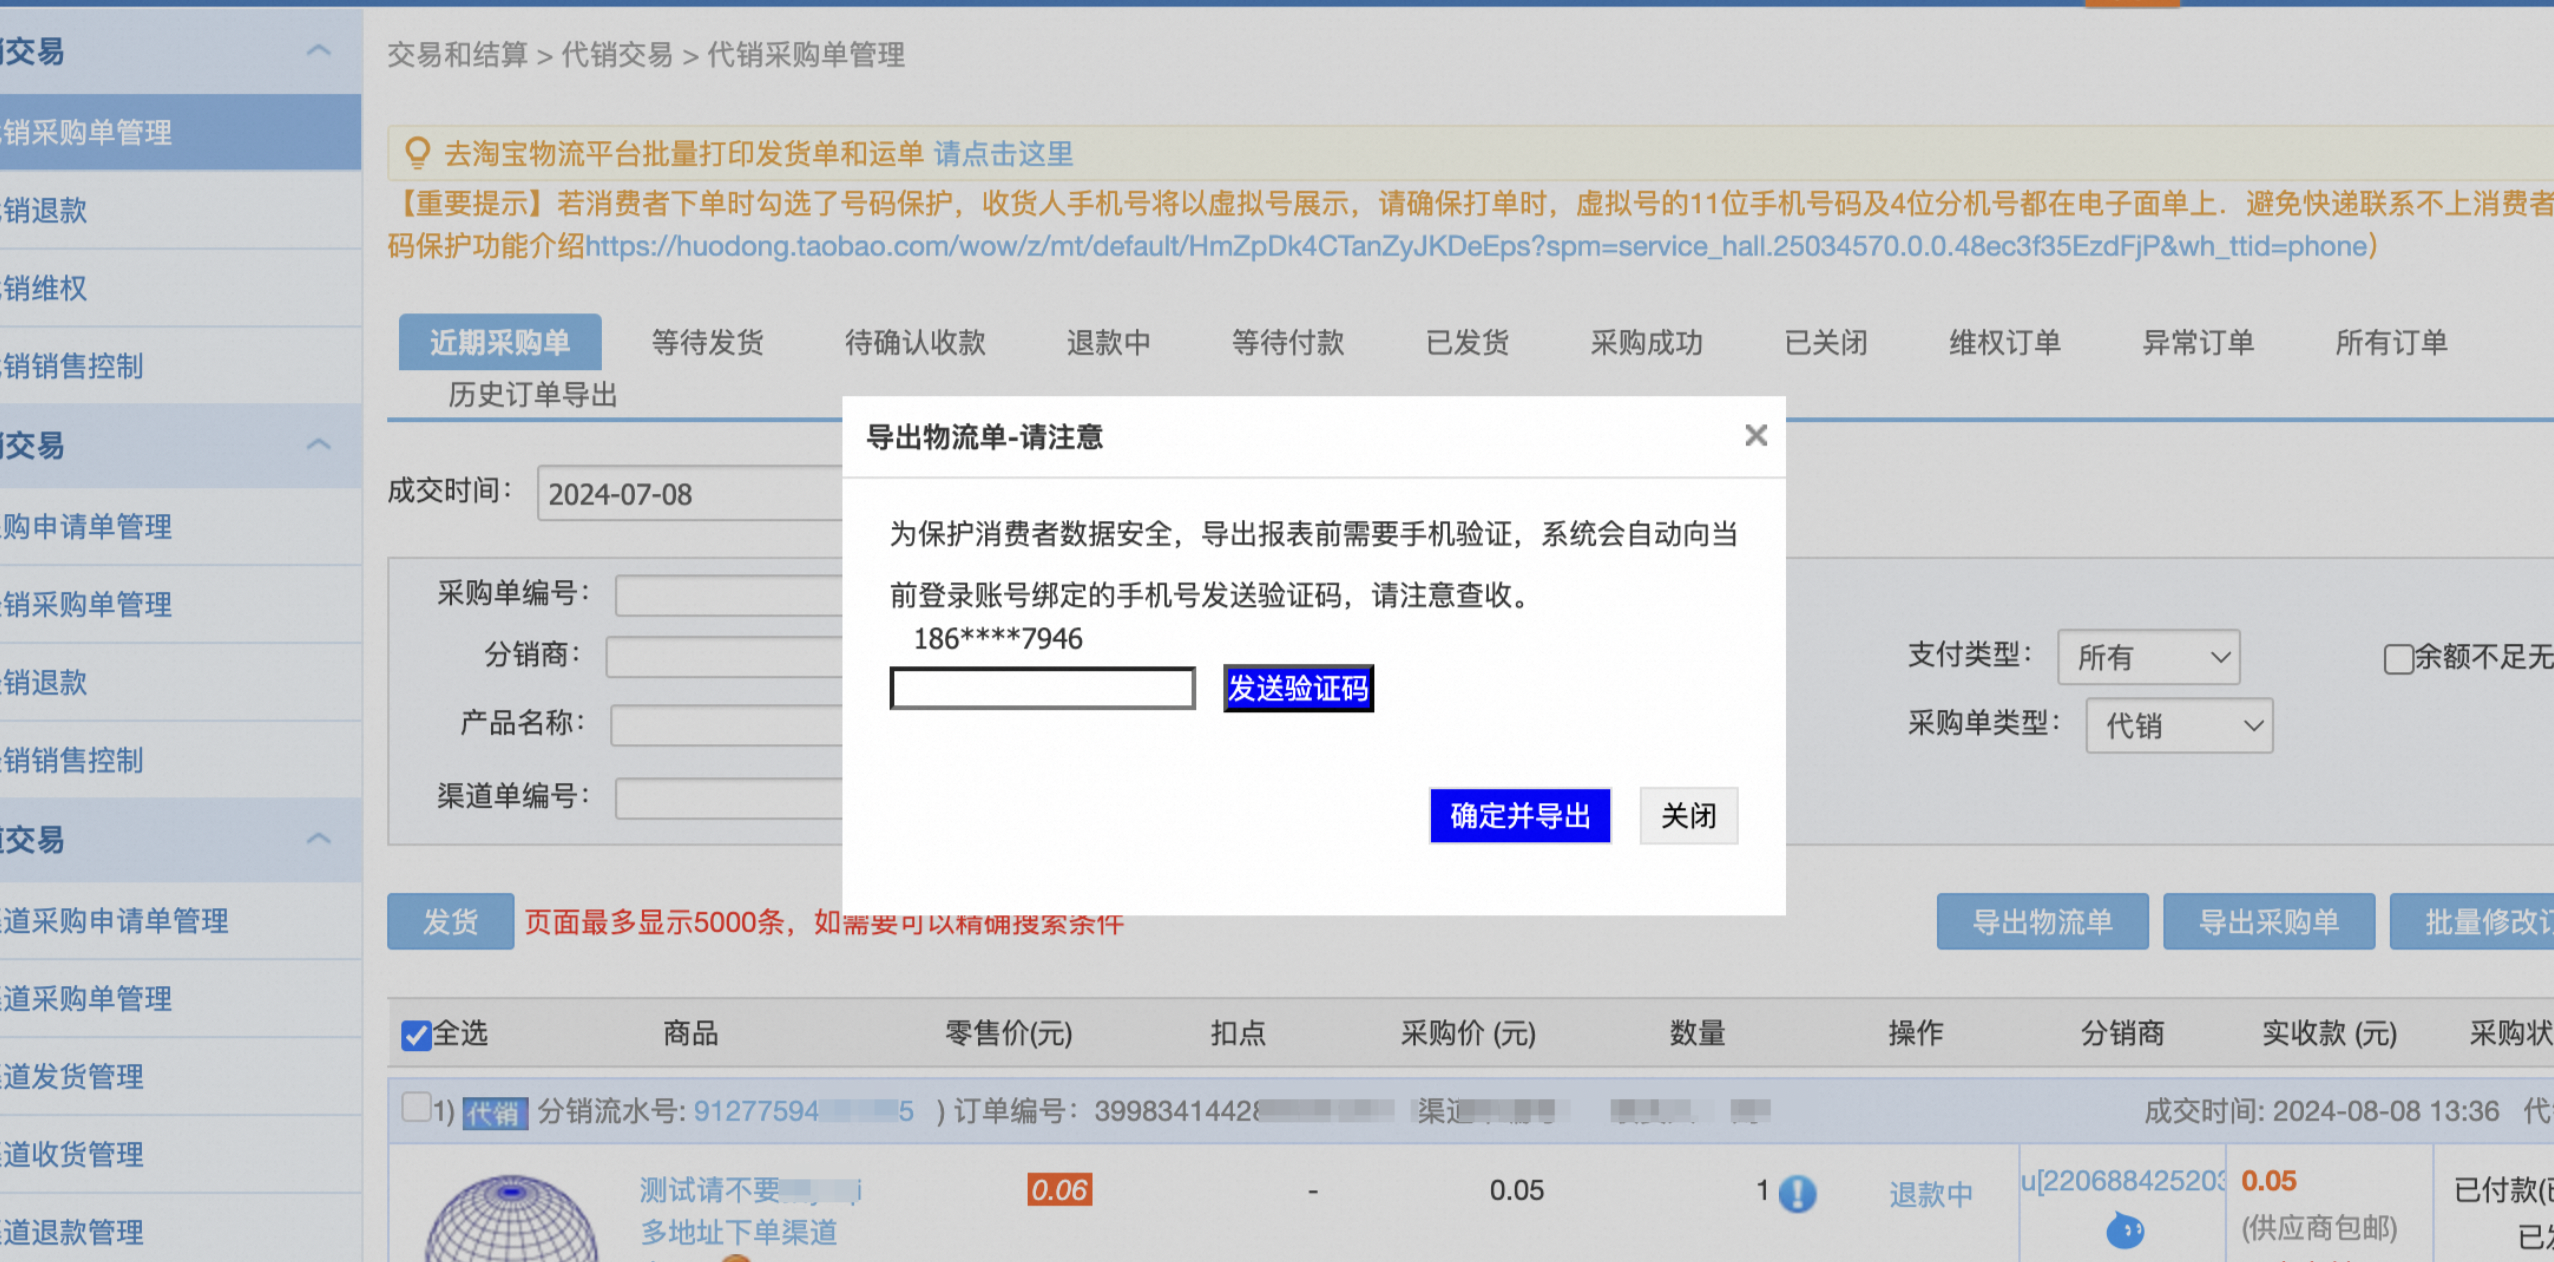Open 购申请单管理 in the sidebar
Screen dimensions: 2554x1262
[x=180, y=526]
